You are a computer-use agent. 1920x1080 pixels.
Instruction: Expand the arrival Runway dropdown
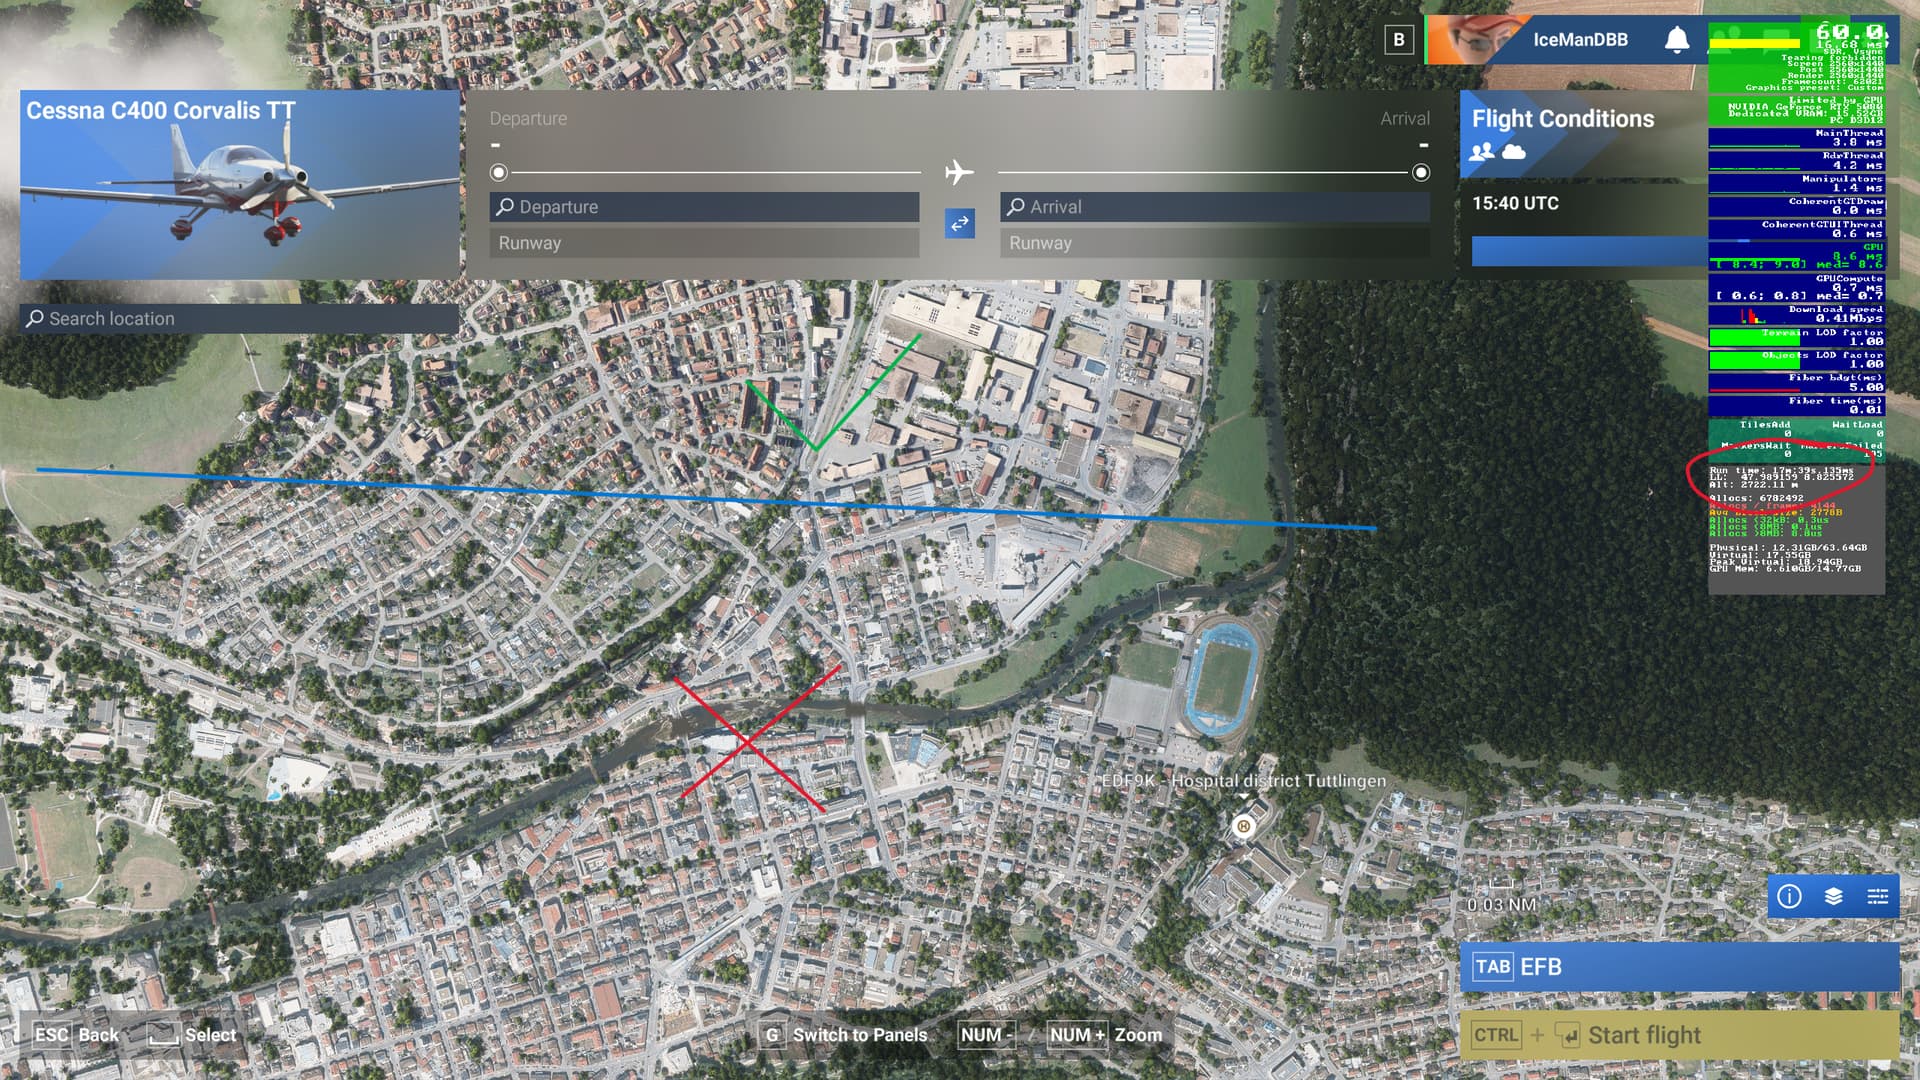coord(1214,243)
